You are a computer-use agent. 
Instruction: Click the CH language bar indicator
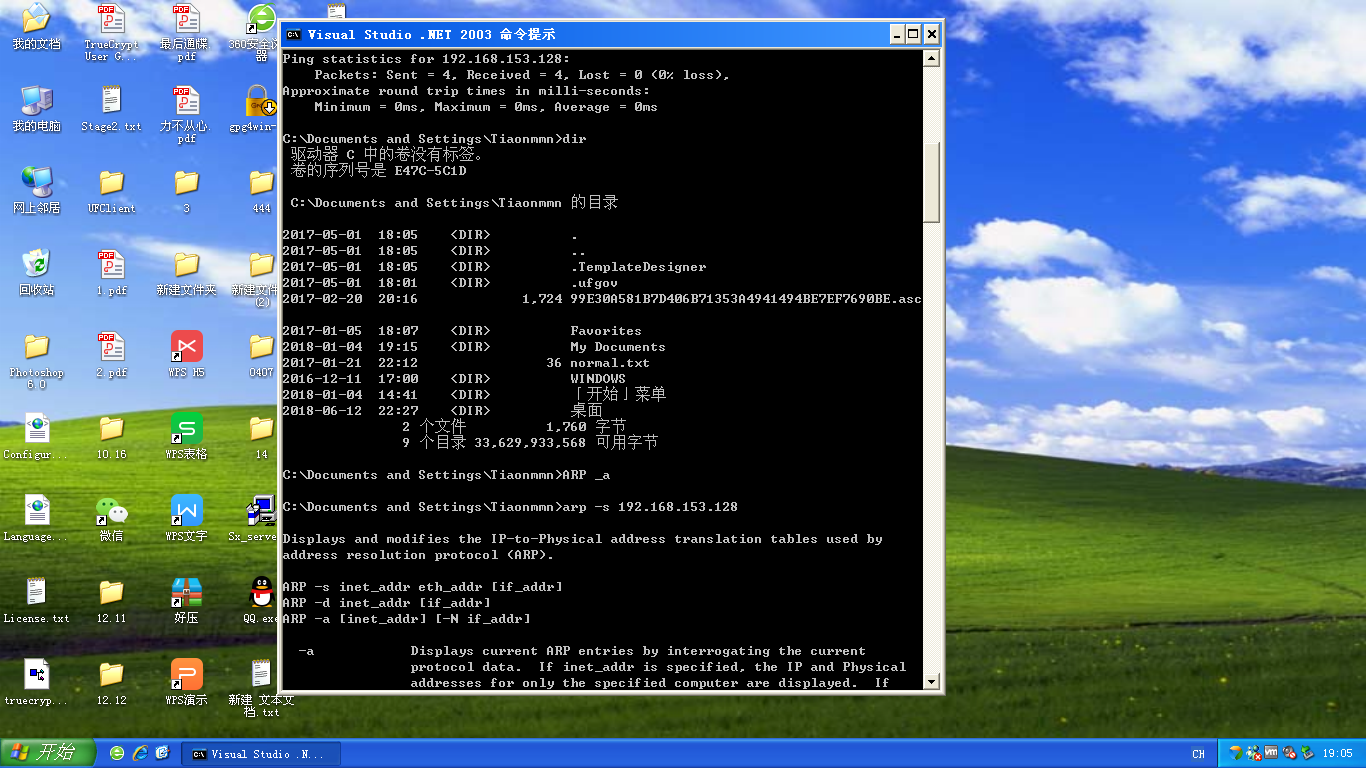click(1198, 754)
